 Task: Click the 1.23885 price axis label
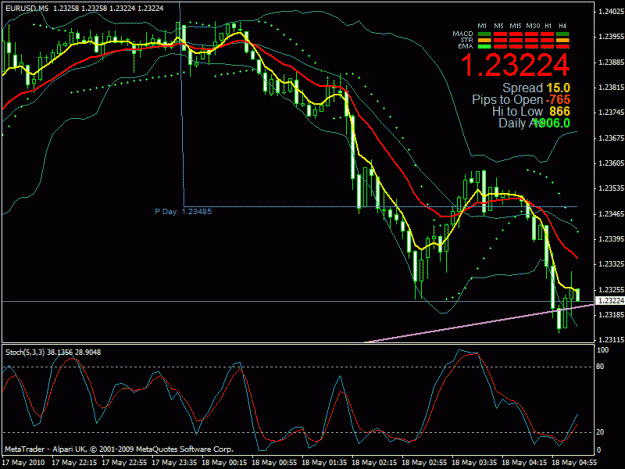(x=611, y=62)
